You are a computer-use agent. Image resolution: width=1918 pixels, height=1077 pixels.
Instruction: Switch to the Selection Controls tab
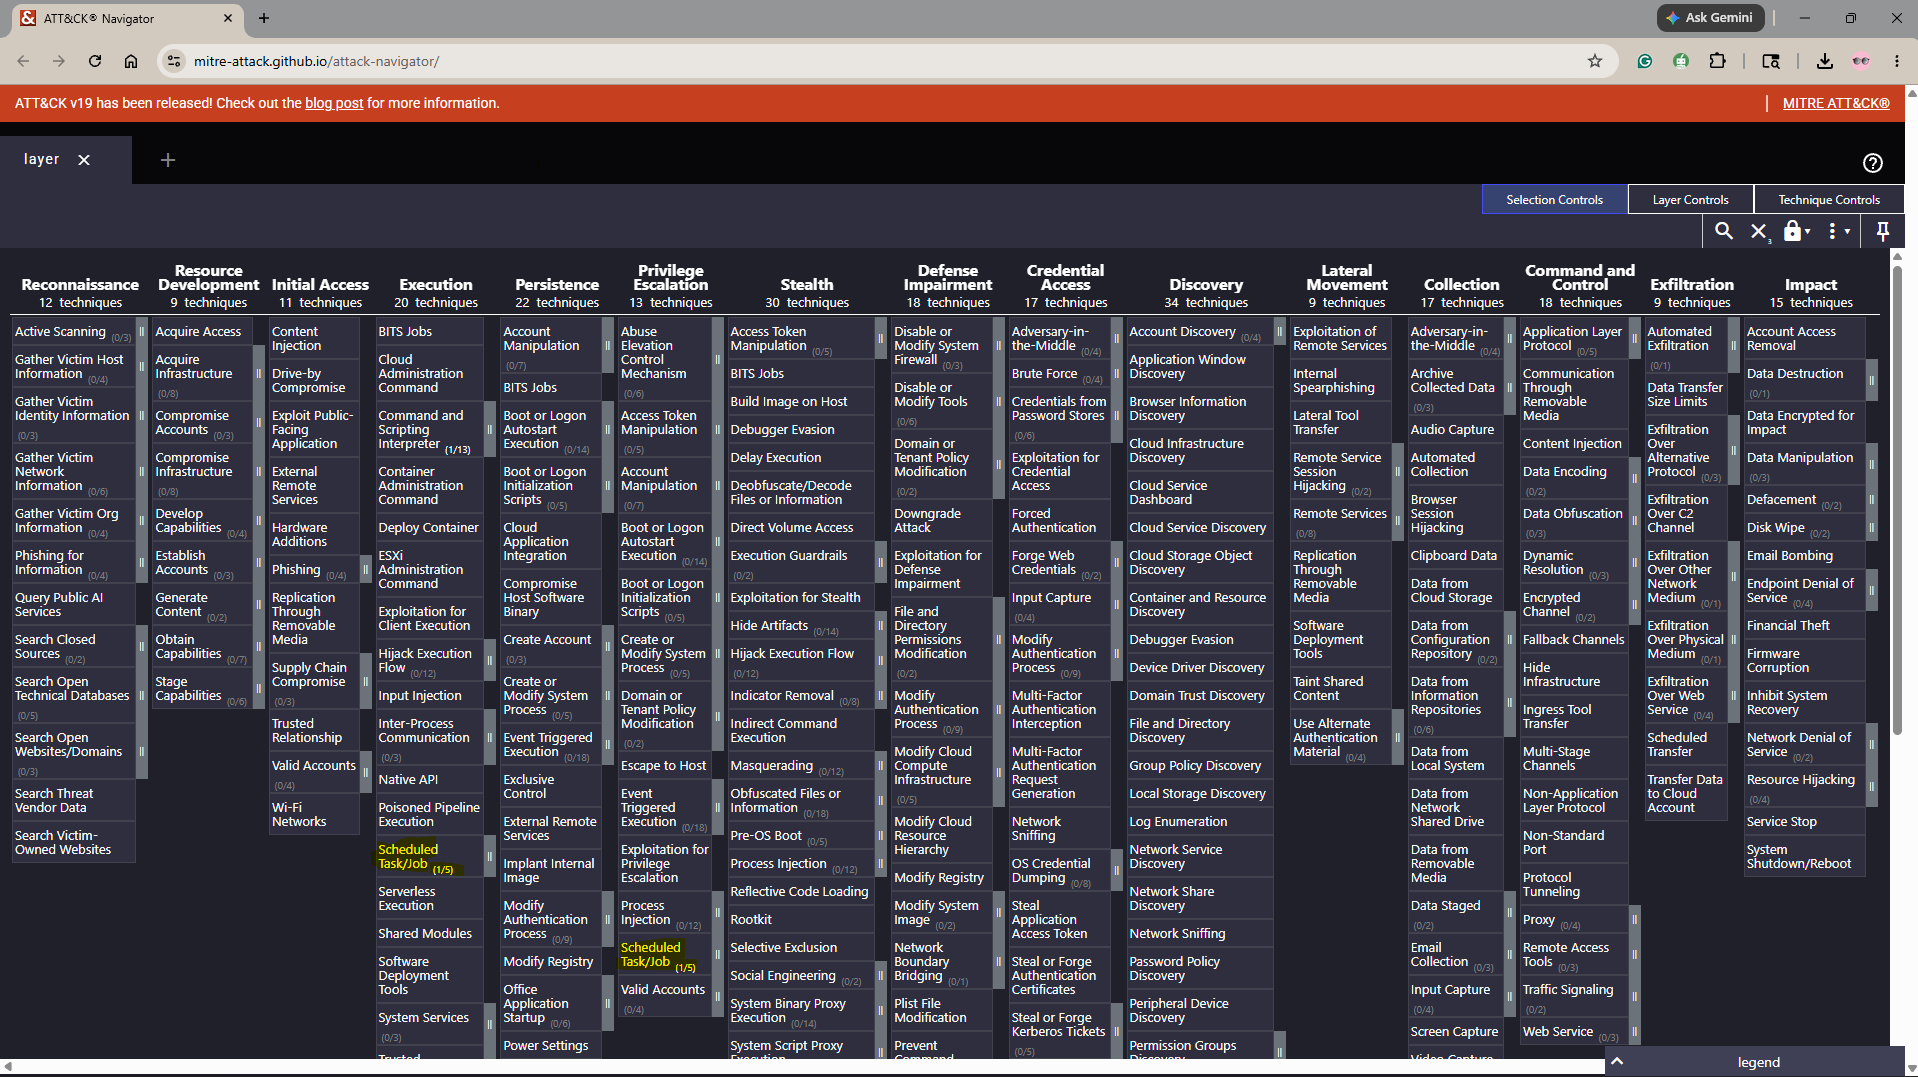[x=1554, y=200]
